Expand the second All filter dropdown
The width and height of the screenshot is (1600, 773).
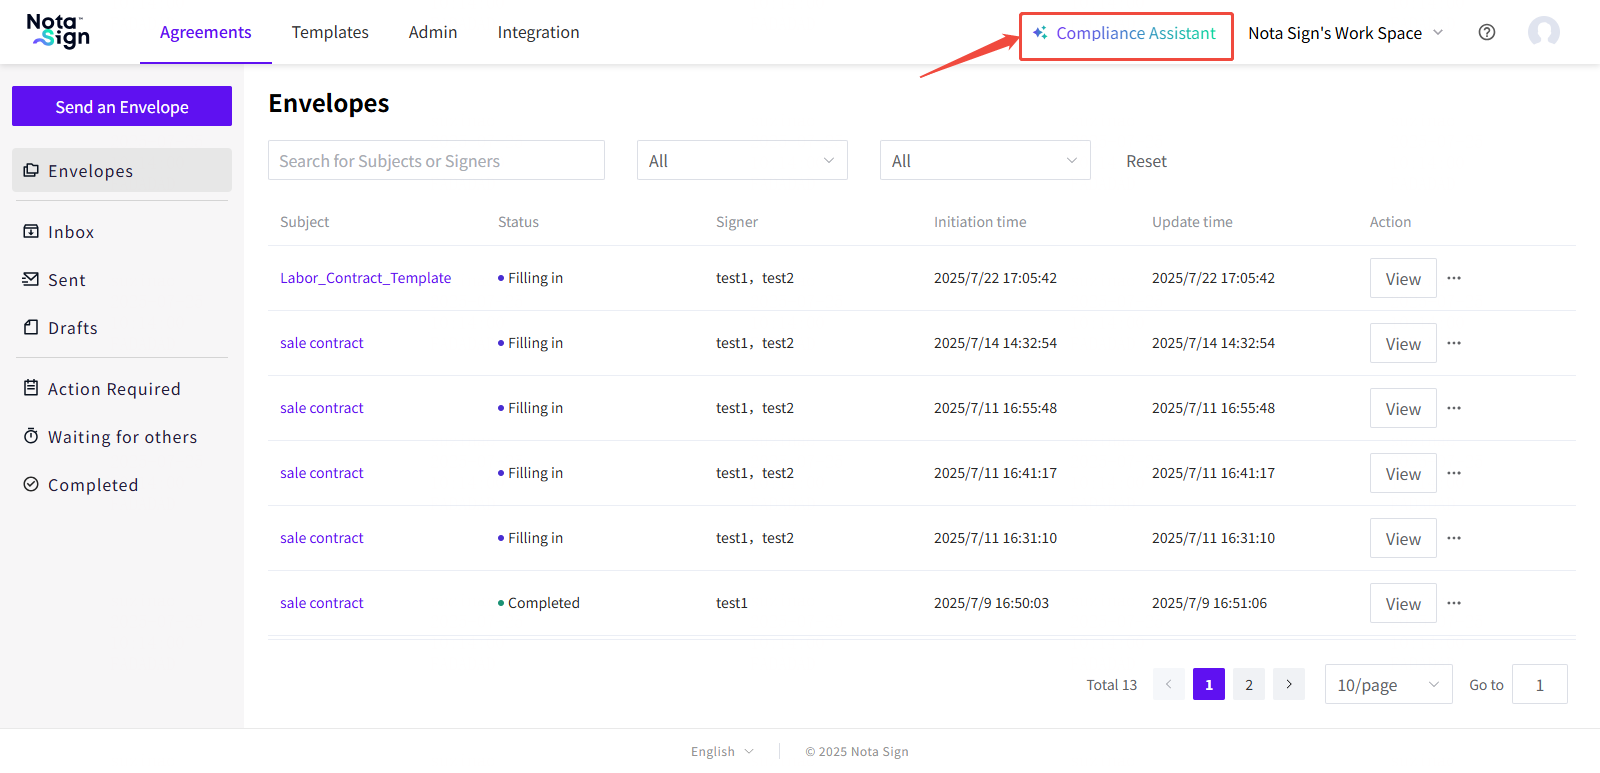pos(984,161)
